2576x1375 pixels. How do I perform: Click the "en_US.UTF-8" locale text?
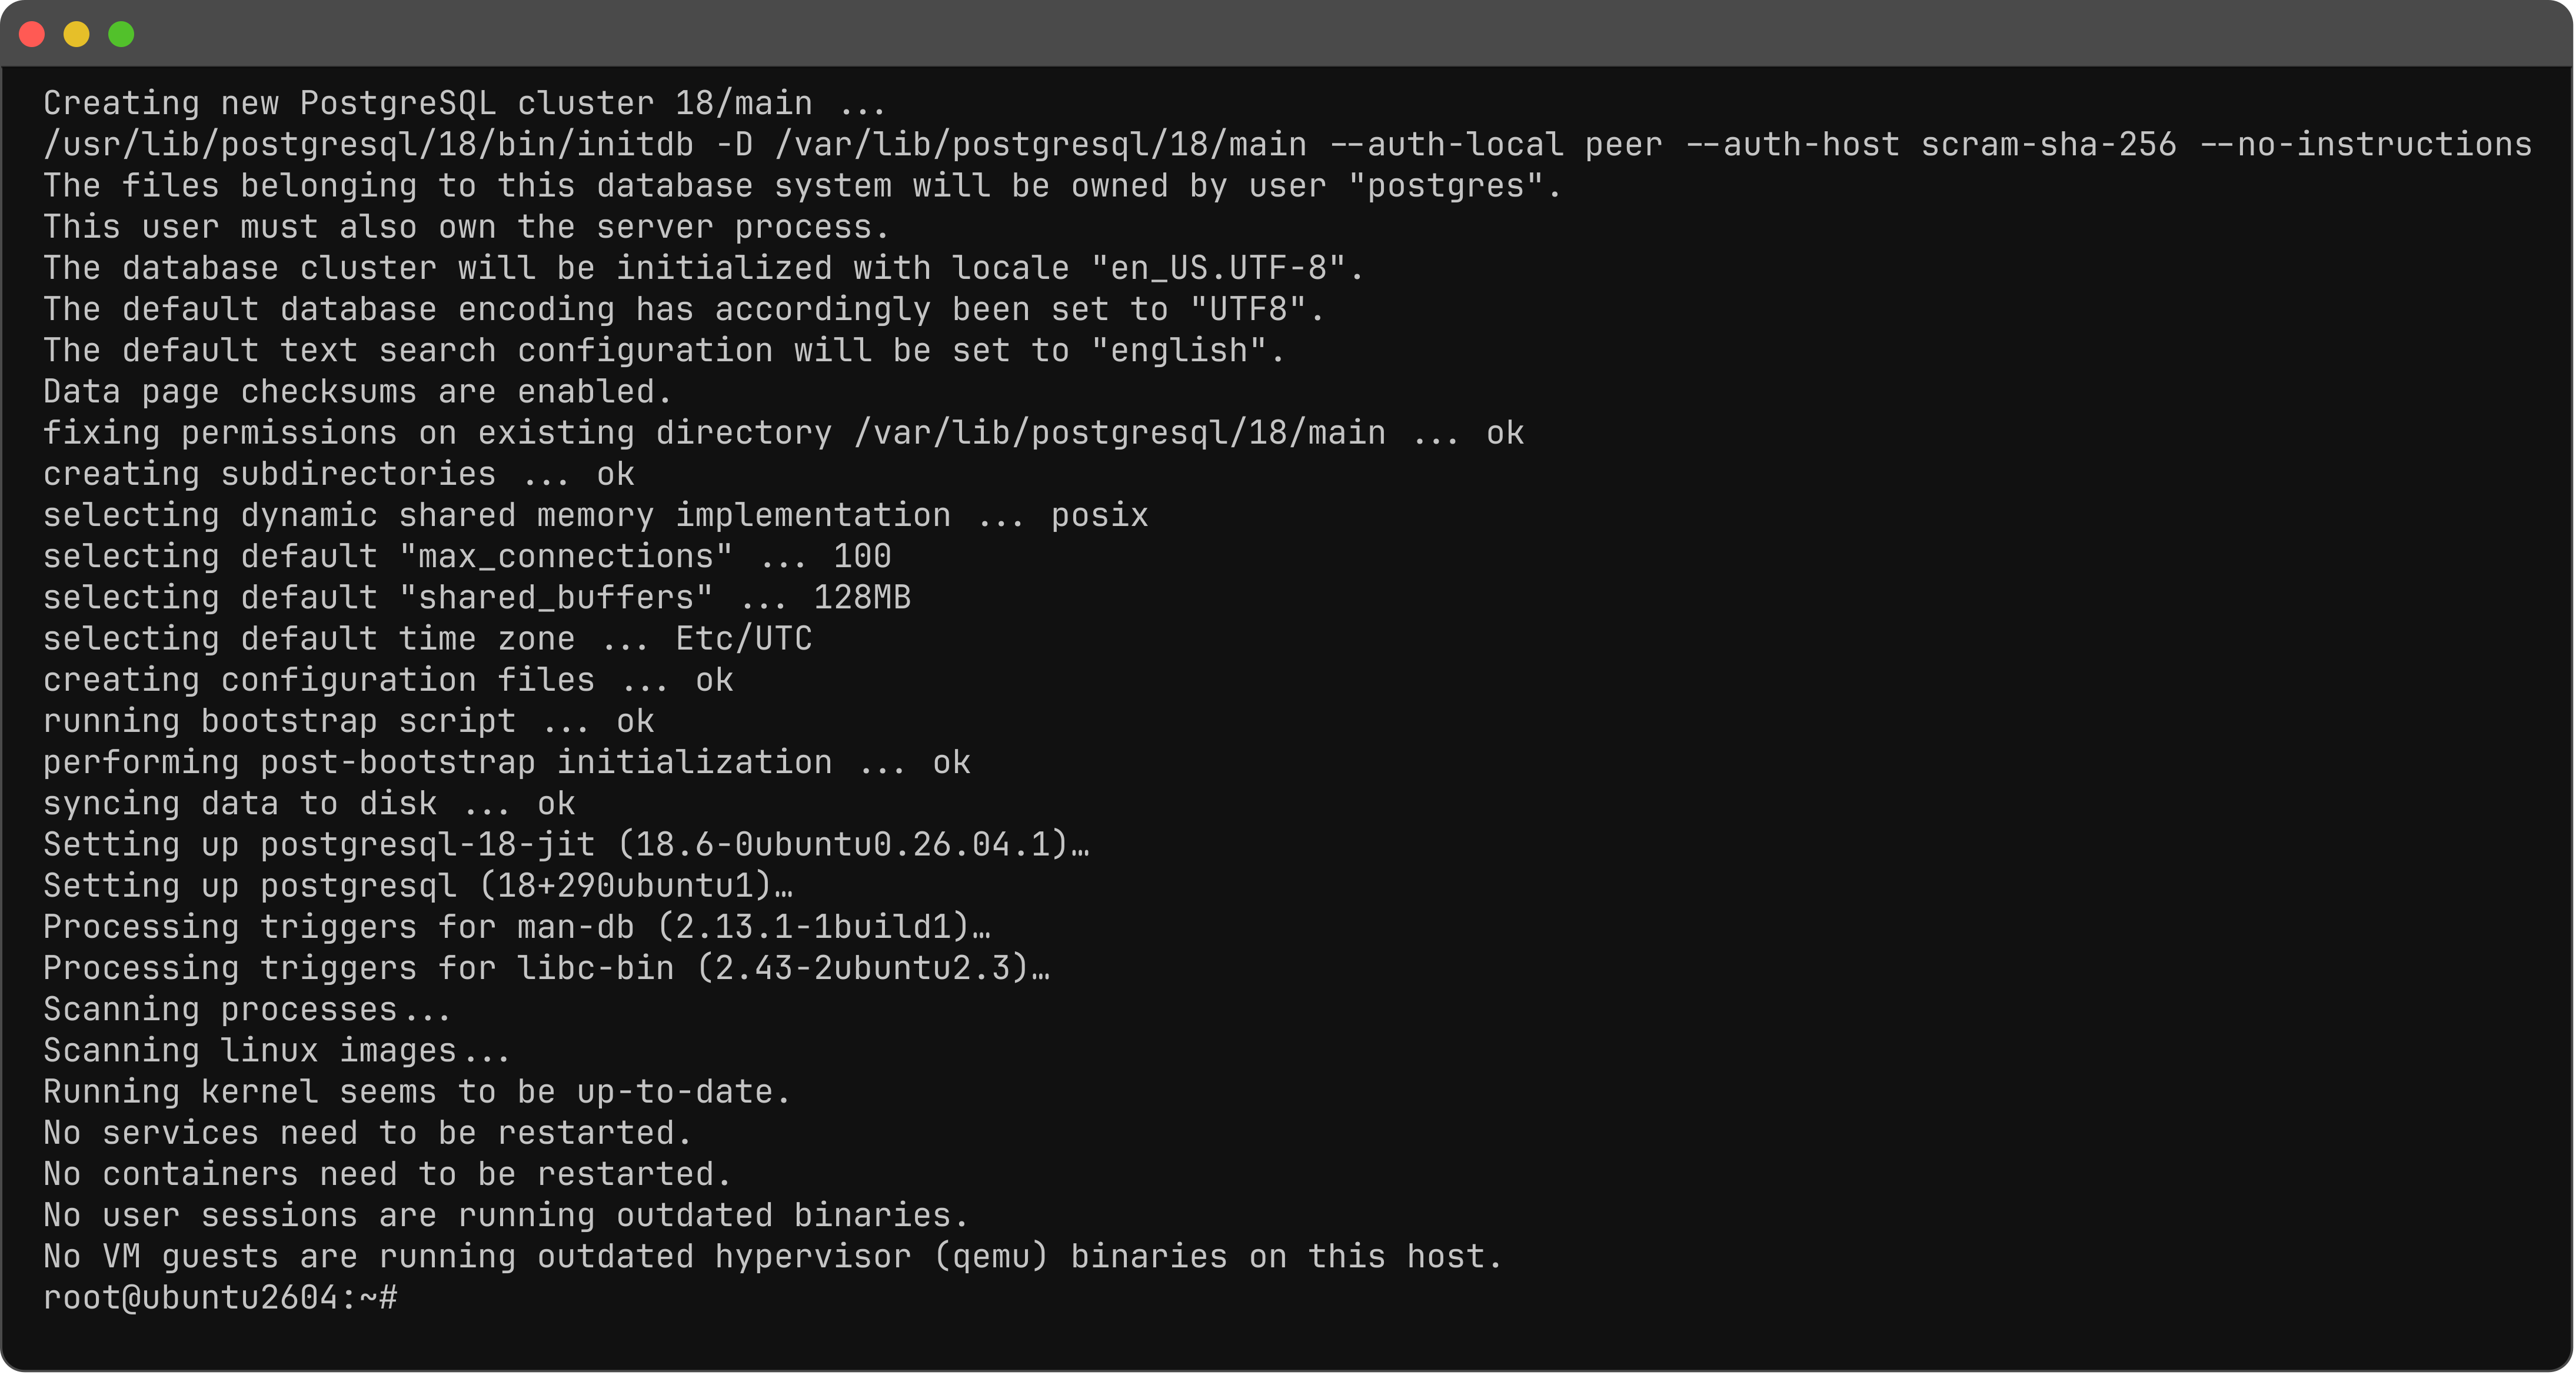point(1218,268)
